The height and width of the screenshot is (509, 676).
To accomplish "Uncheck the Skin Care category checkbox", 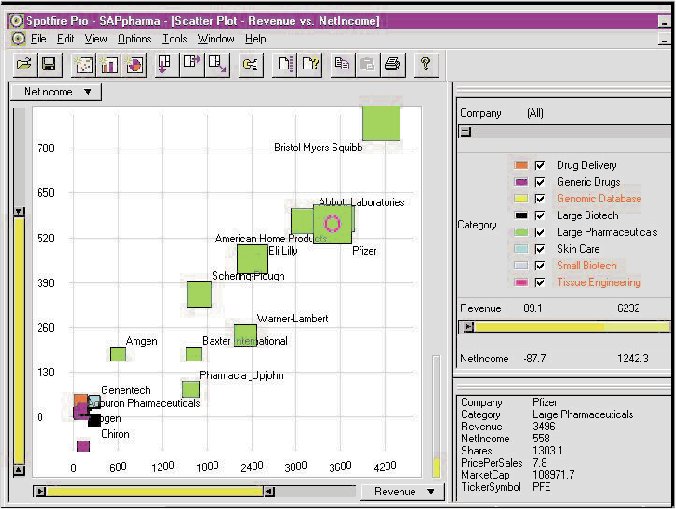I will tap(540, 249).
